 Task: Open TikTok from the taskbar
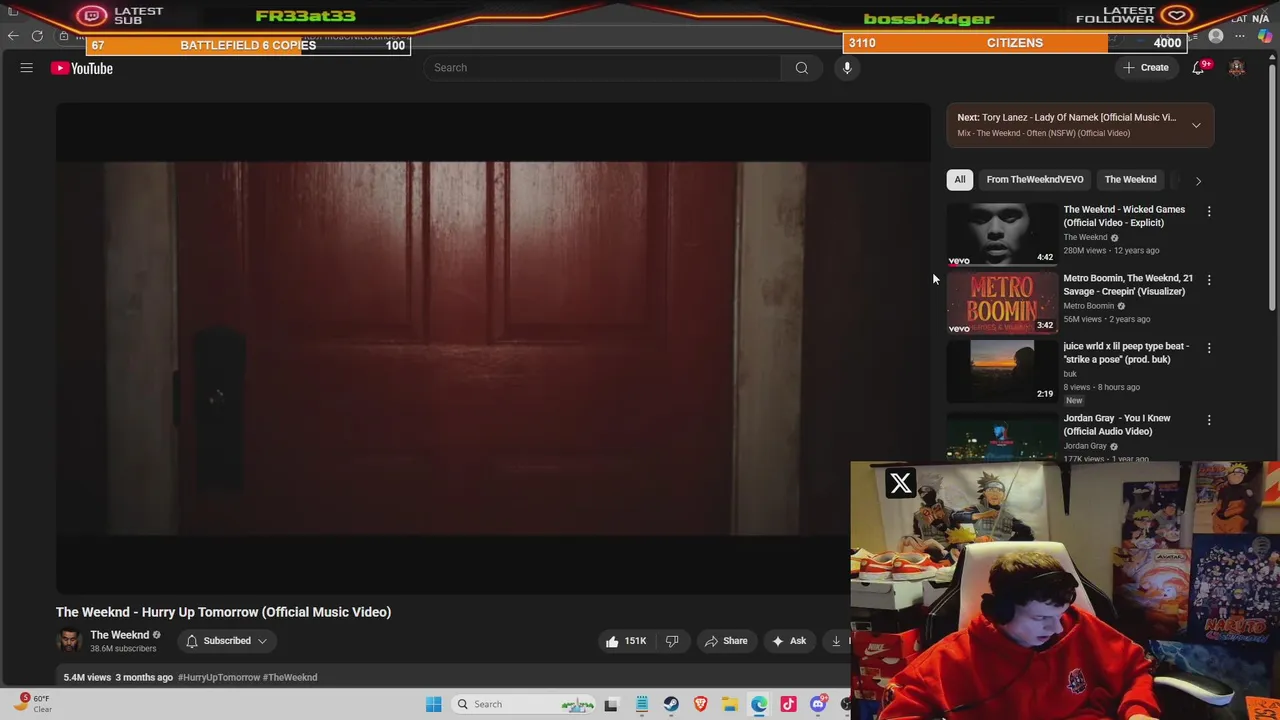[788, 704]
